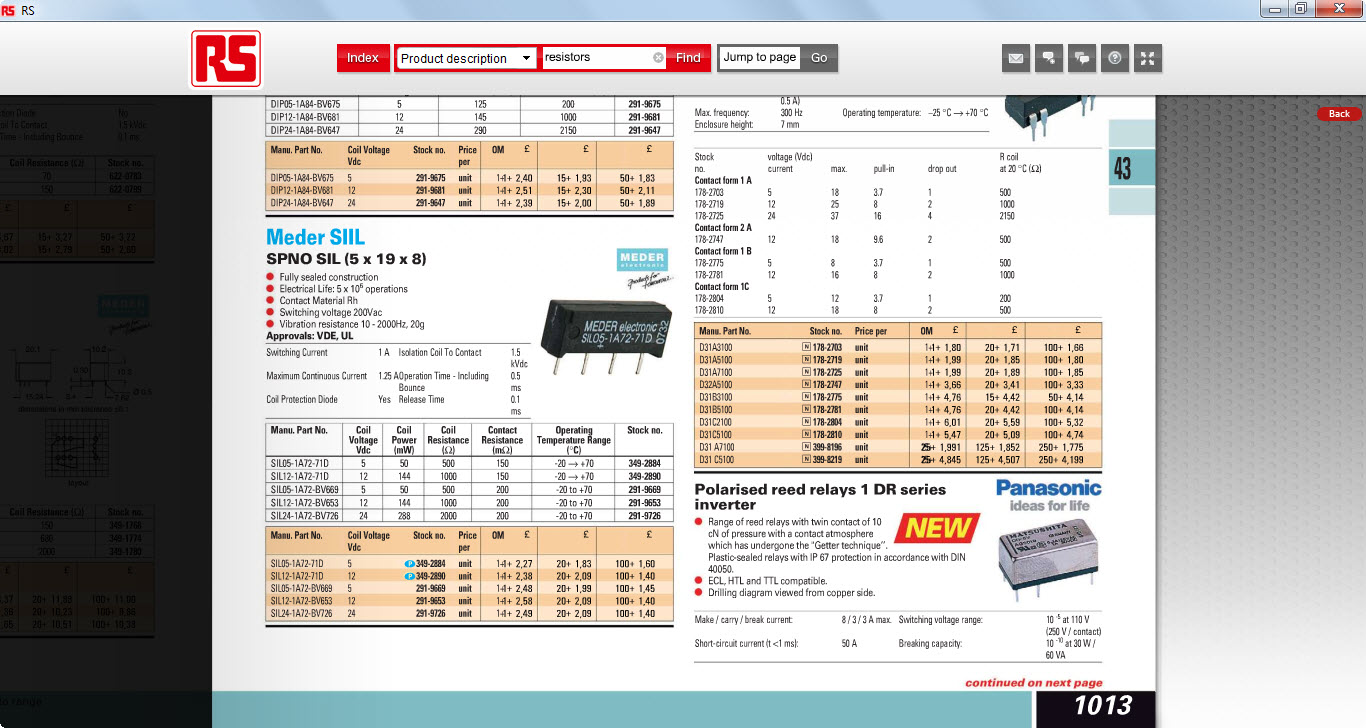Open help with the question mark icon
This screenshot has height=728, width=1366.
tap(1115, 58)
